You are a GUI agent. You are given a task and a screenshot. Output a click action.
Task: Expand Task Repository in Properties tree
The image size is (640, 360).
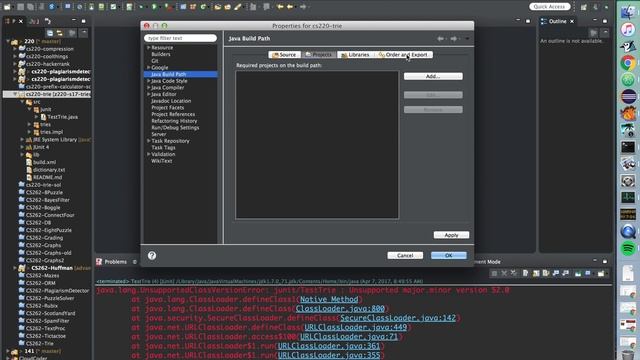149,141
